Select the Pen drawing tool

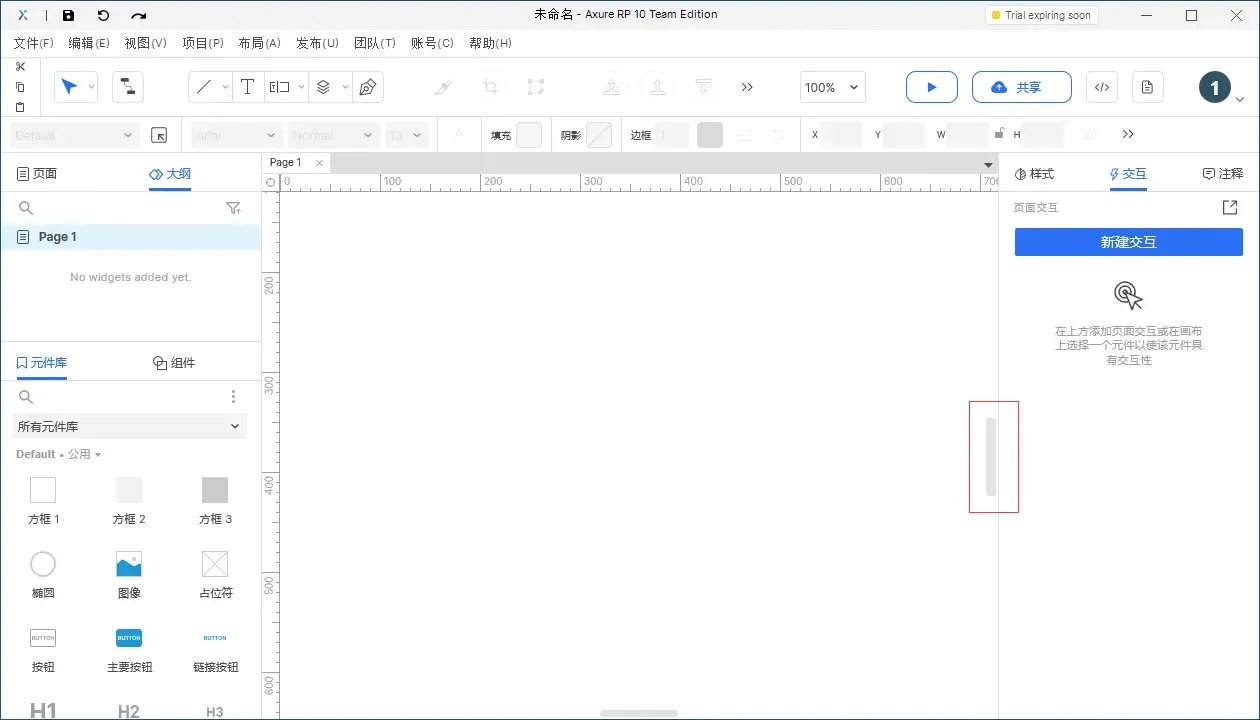pos(367,87)
